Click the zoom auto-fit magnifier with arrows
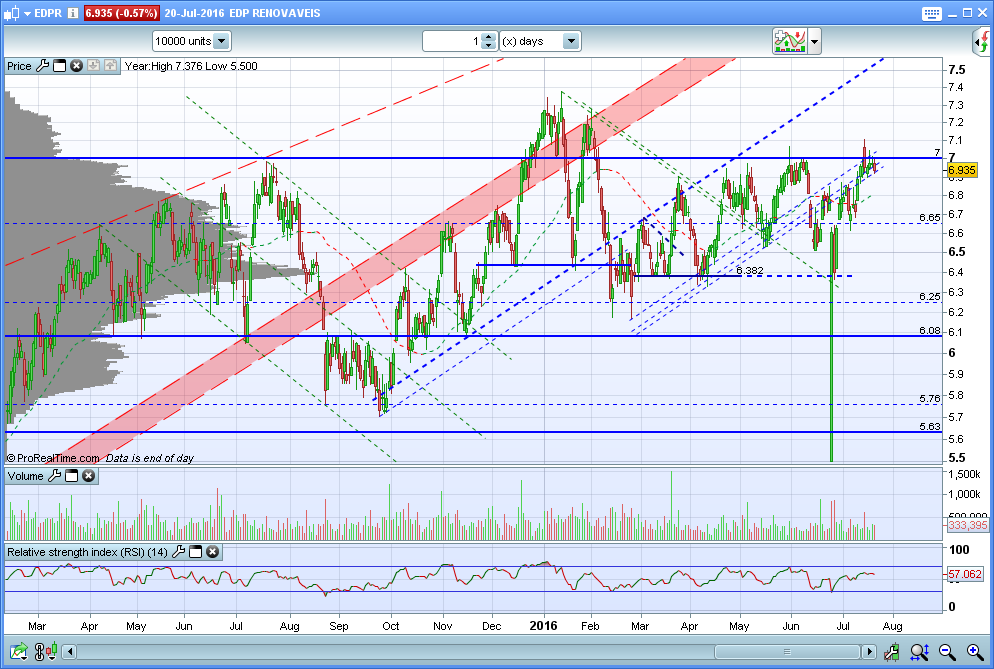The width and height of the screenshot is (994, 669). pos(920,651)
